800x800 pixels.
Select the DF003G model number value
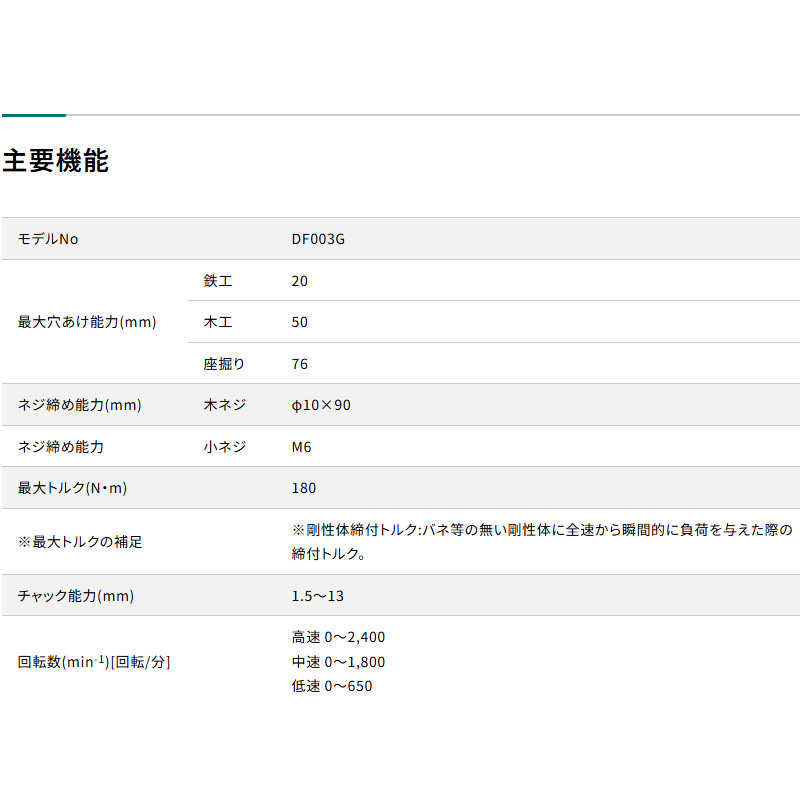[x=318, y=239]
